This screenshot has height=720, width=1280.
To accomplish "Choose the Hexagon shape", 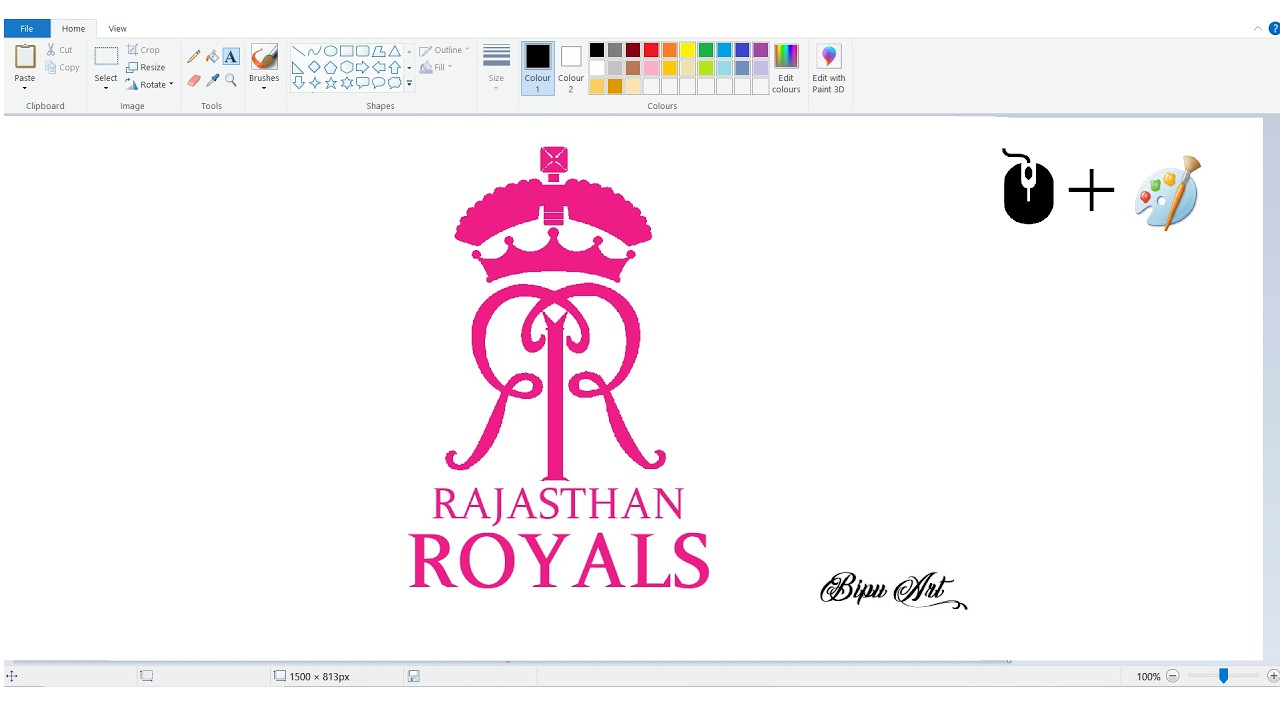I will [346, 67].
